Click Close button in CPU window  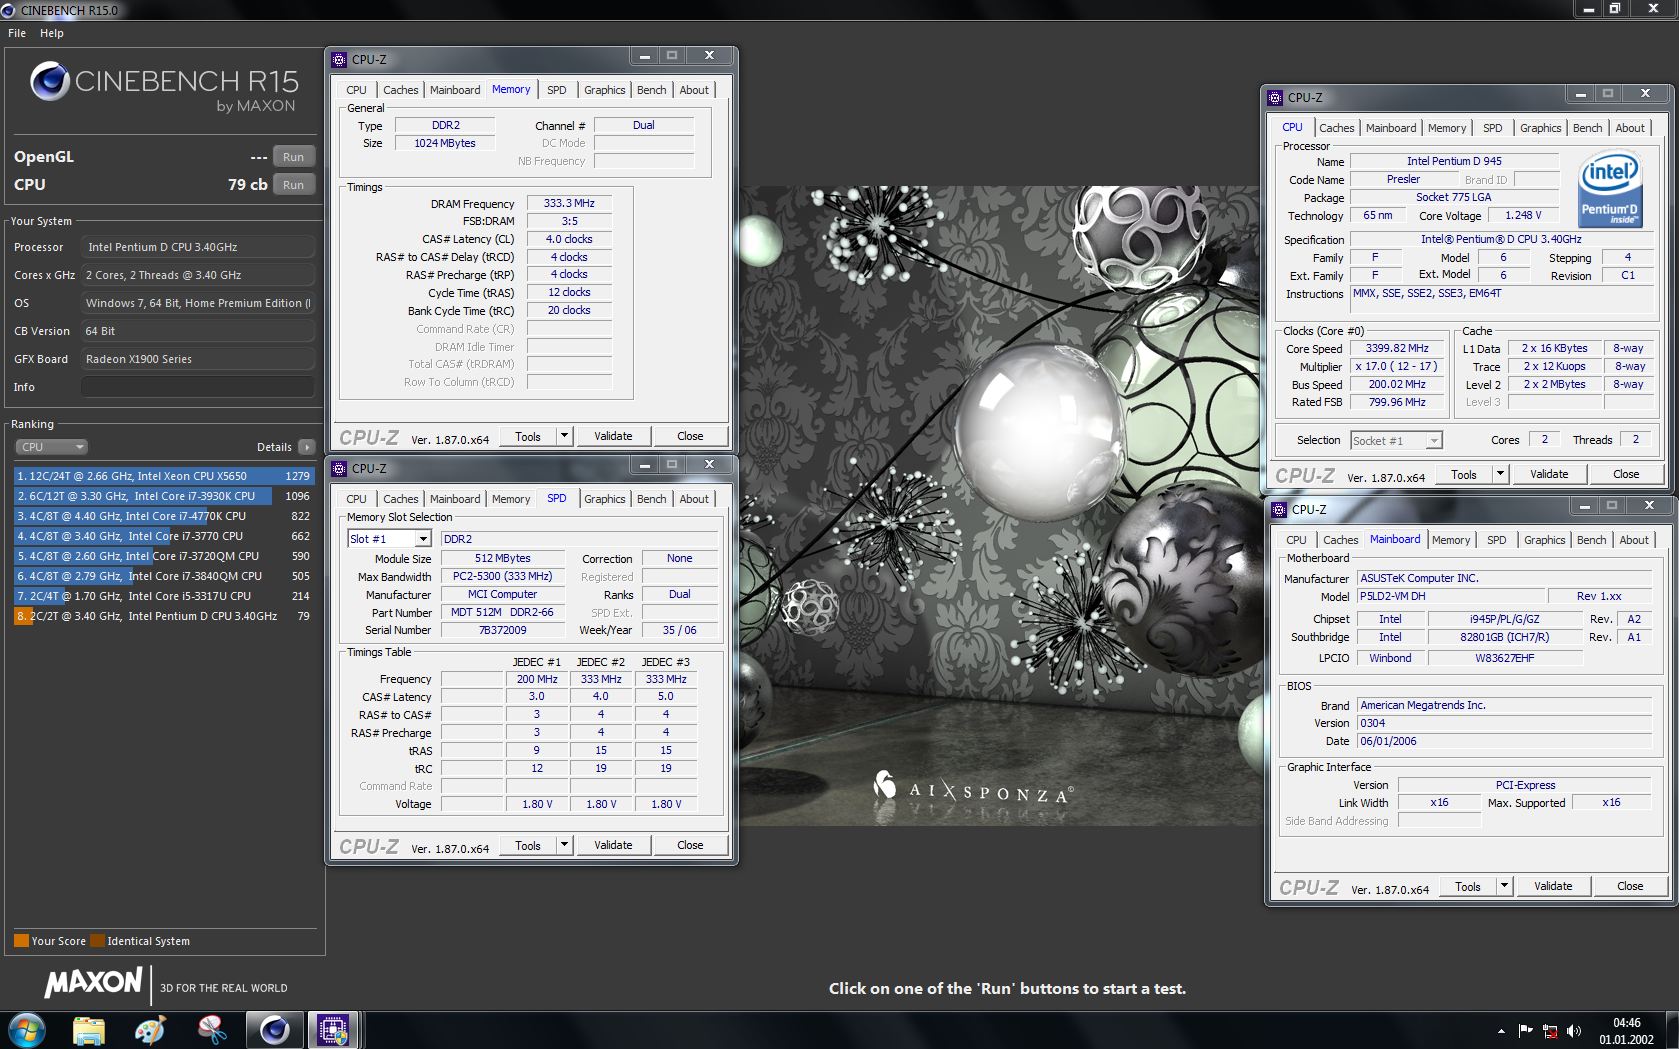pyautogui.click(x=1626, y=474)
